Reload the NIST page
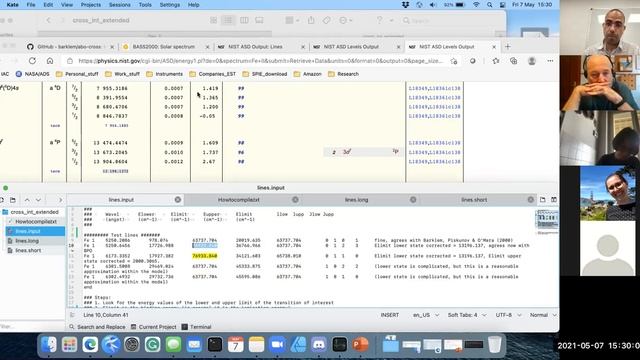Screen dimensions: 640x360 (x=32, y=61)
